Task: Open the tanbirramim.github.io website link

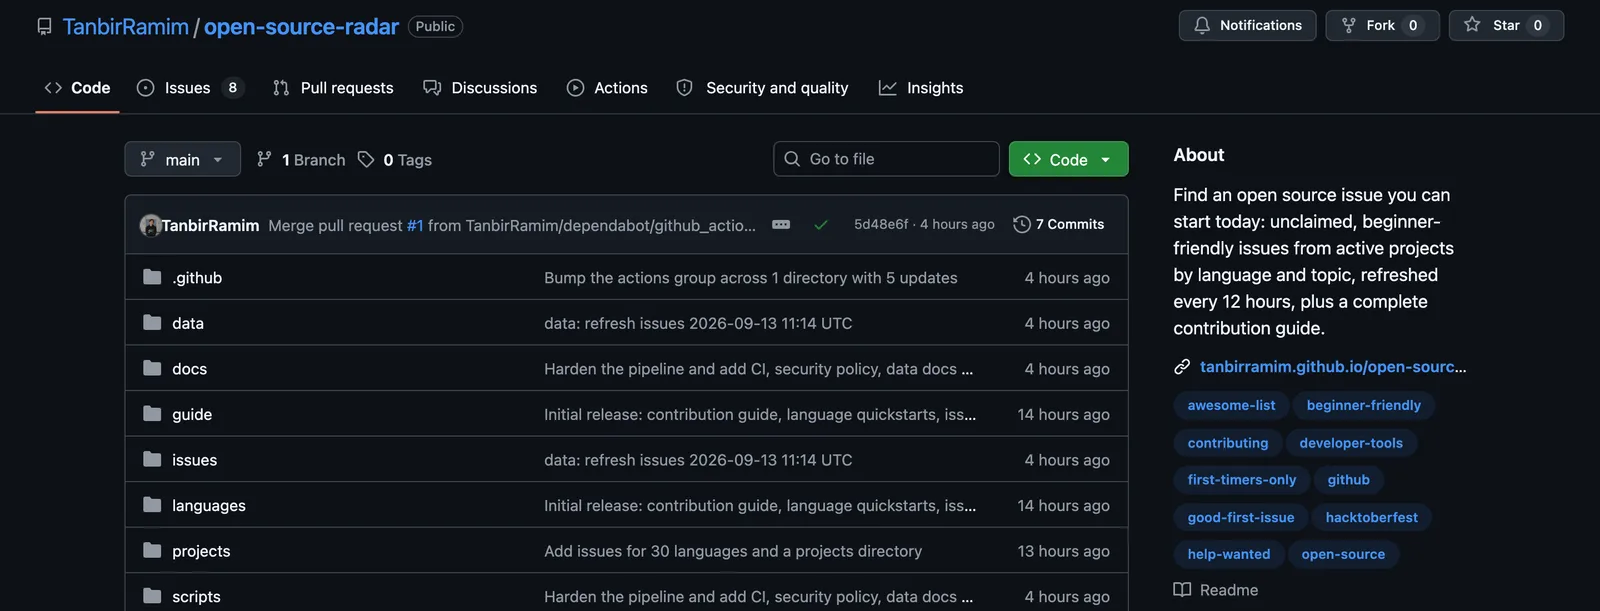Action: (1333, 367)
